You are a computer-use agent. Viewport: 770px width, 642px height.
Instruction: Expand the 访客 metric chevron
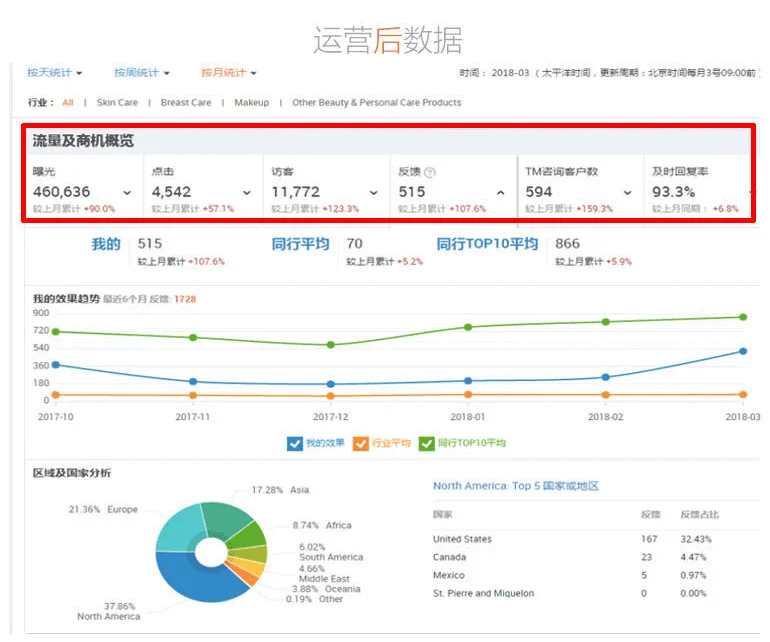point(373,193)
